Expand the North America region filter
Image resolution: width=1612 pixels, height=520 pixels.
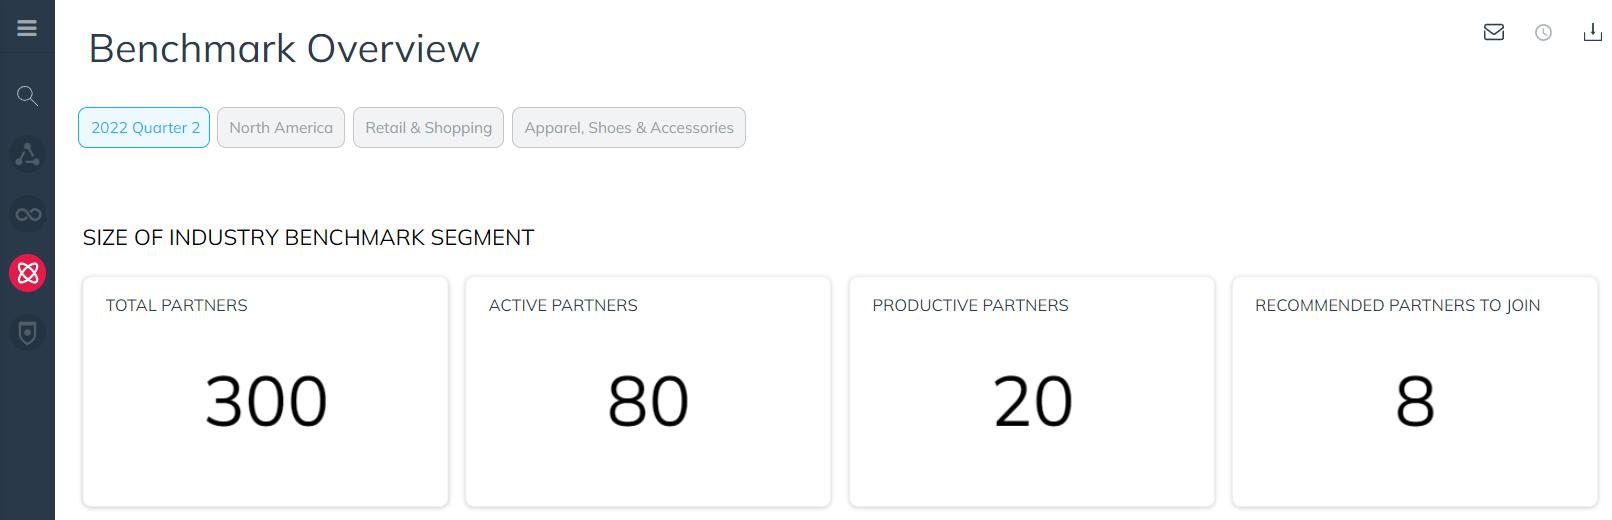(281, 127)
